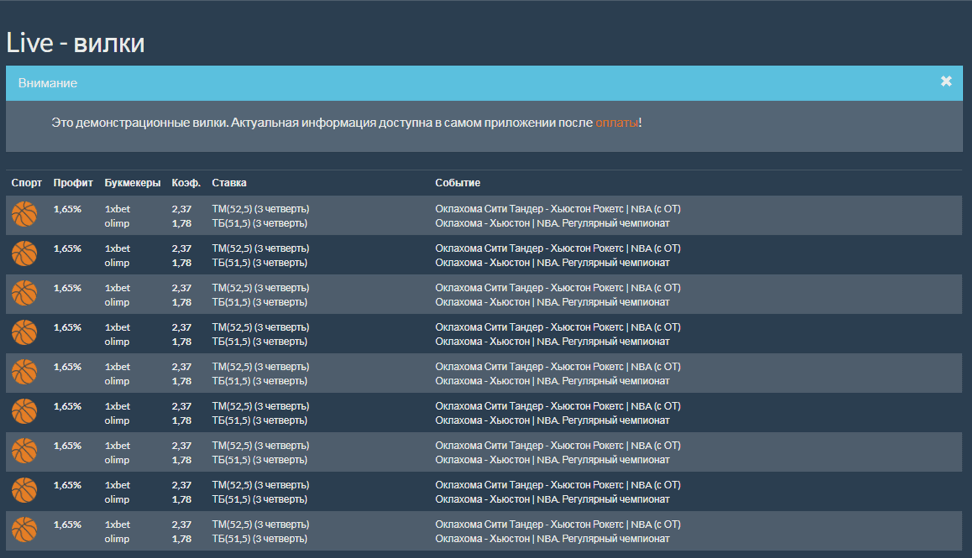Select the 2,37 odds in the first row
This screenshot has width=972, height=558.
182,209
